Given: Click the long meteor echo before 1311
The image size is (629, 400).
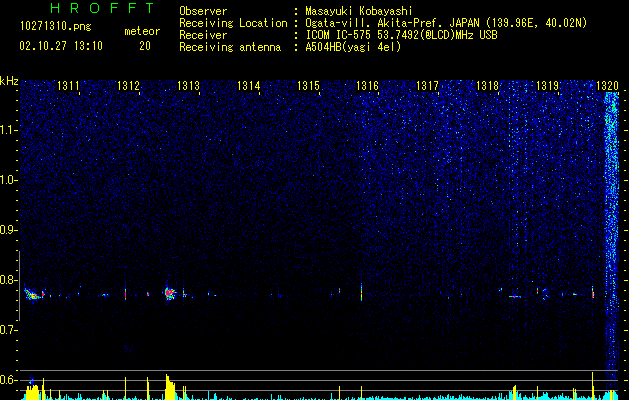Looking at the screenshot, I should click(x=34, y=294).
